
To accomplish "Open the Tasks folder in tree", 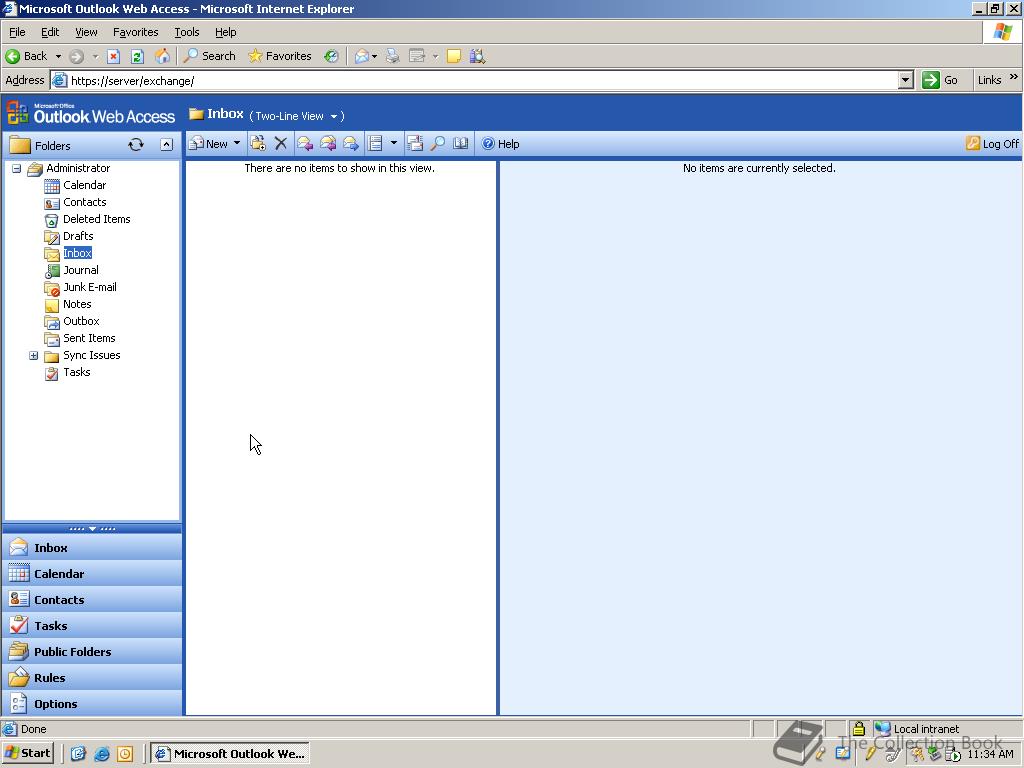I will [76, 372].
